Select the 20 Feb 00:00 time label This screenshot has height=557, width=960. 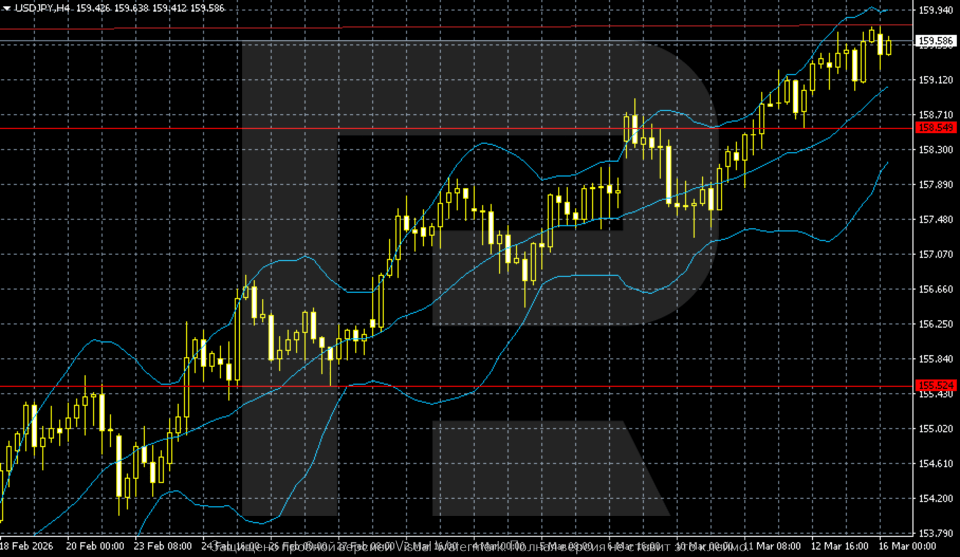[x=95, y=548]
